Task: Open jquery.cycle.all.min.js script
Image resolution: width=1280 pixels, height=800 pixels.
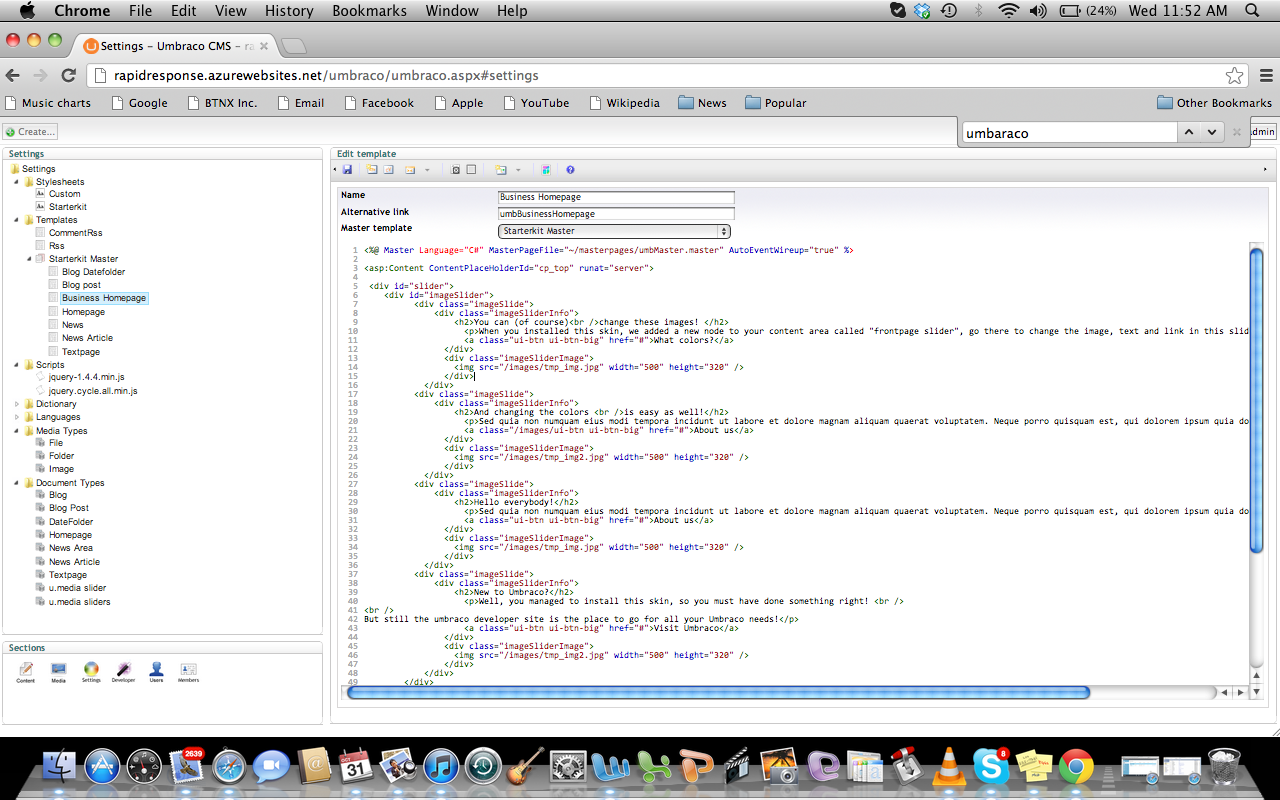Action: tap(92, 391)
